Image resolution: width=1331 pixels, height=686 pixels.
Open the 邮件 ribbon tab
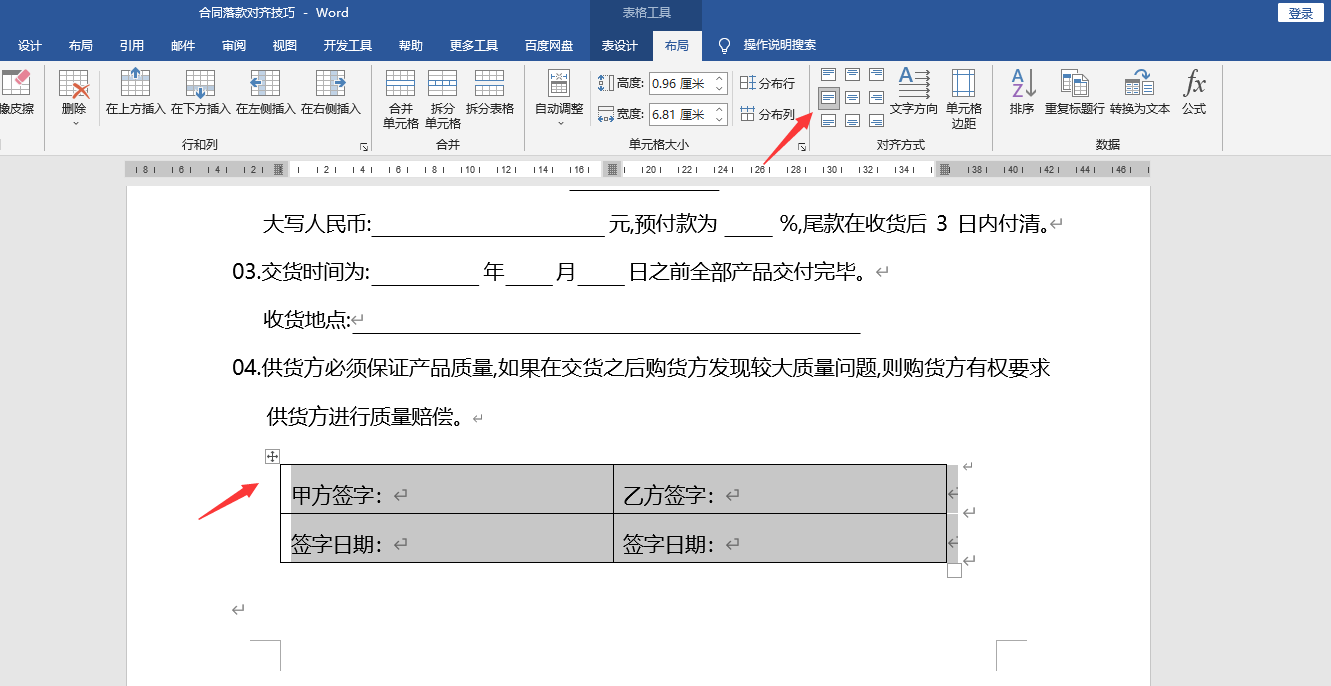click(183, 46)
